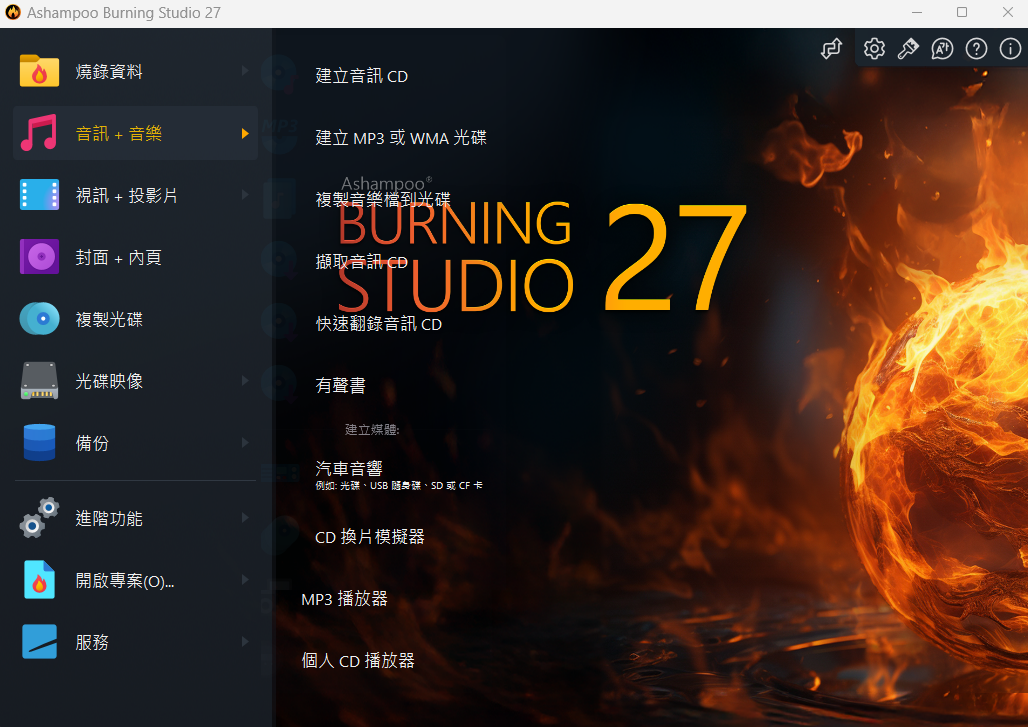Open the 封面 + 內頁 category label
Viewport: 1028px width, 727px height.
pos(118,257)
